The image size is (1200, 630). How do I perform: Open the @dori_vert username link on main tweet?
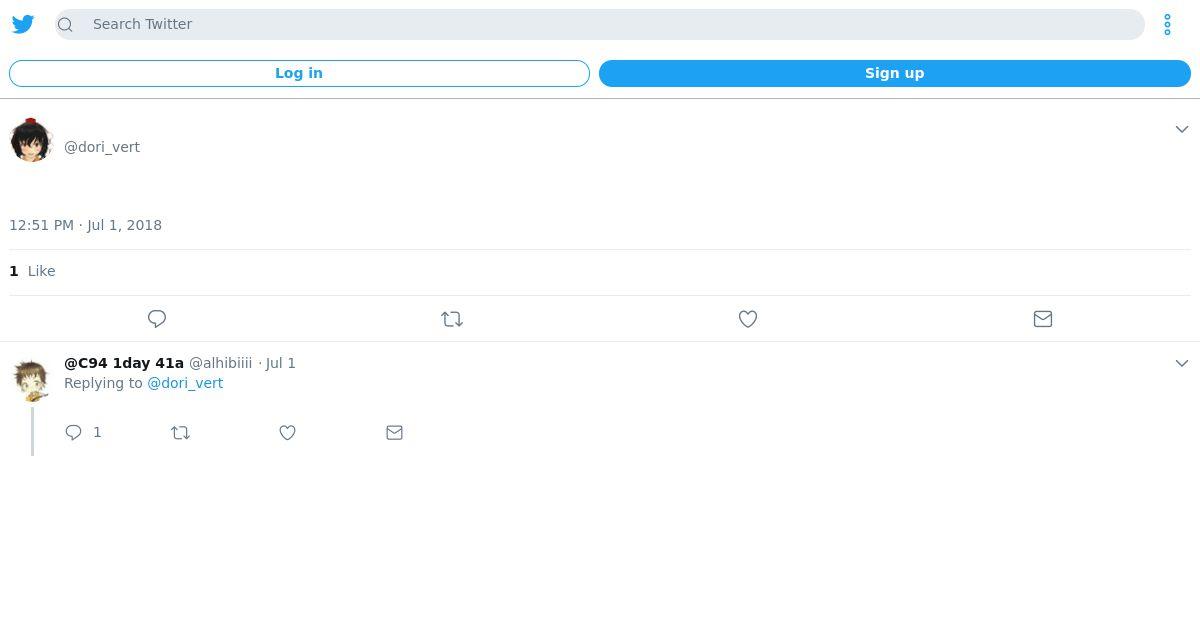click(x=102, y=147)
